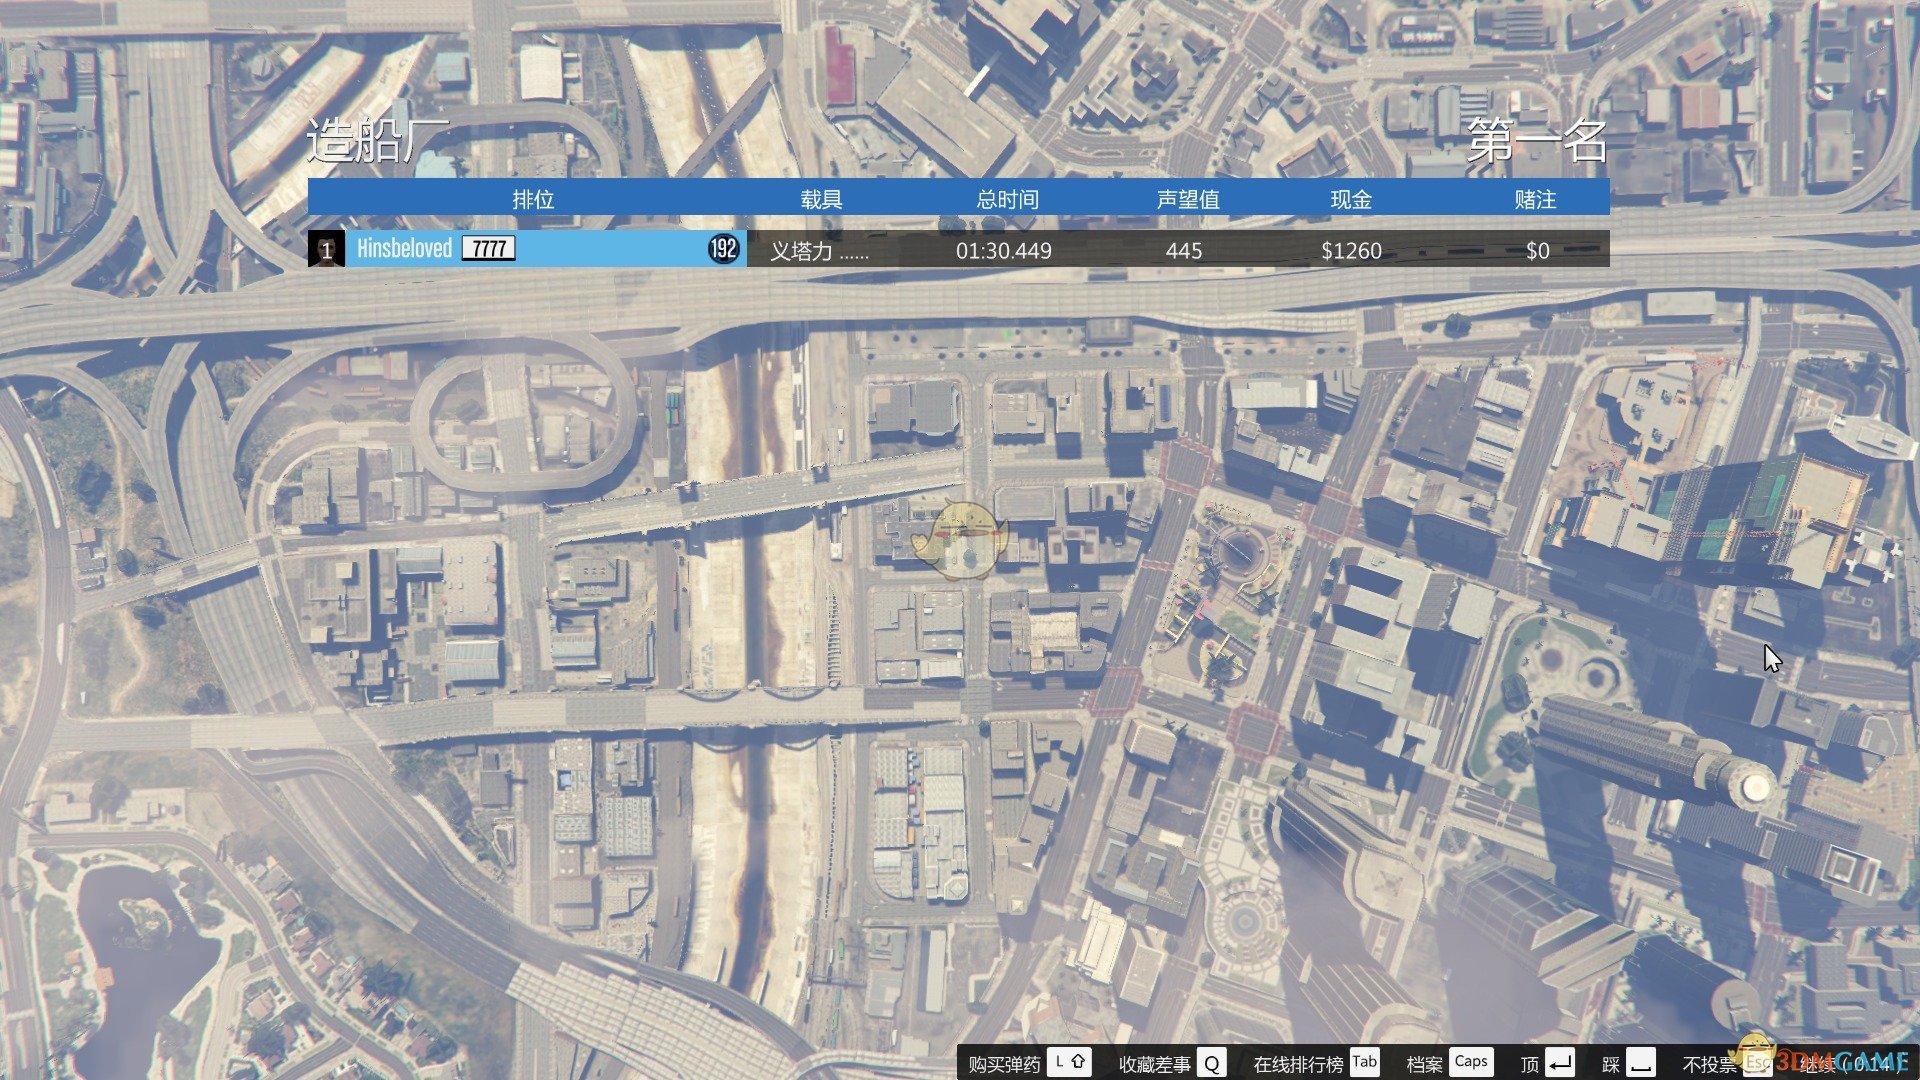
Task: Click the 造船厂 race title
Action: click(377, 140)
